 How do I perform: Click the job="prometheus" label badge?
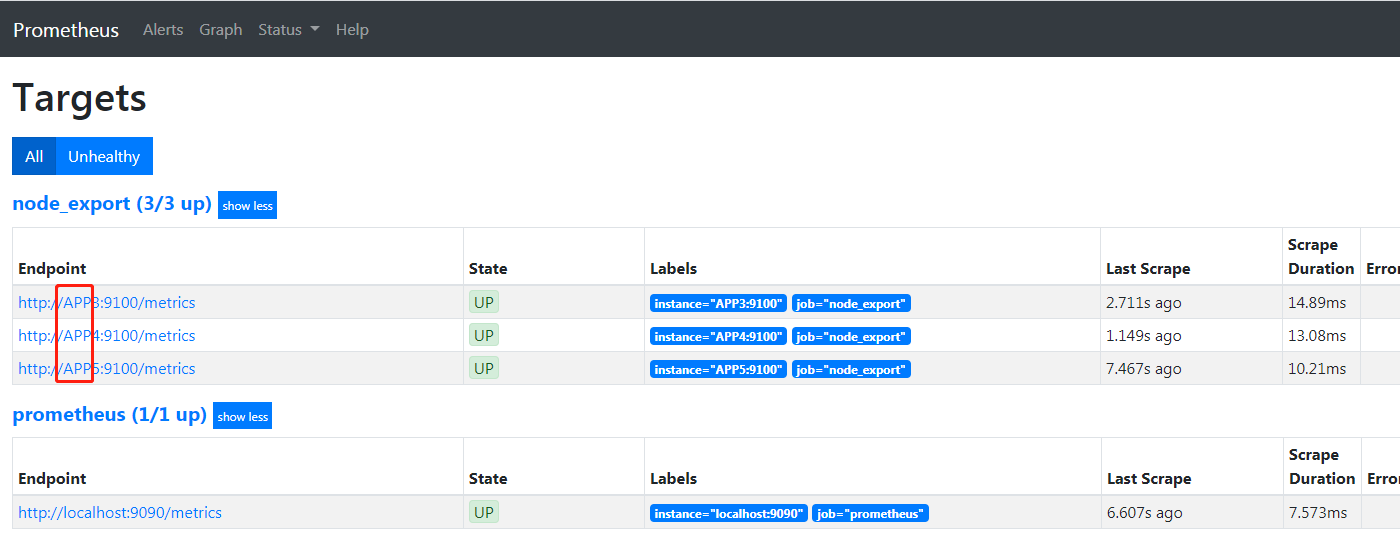870,513
